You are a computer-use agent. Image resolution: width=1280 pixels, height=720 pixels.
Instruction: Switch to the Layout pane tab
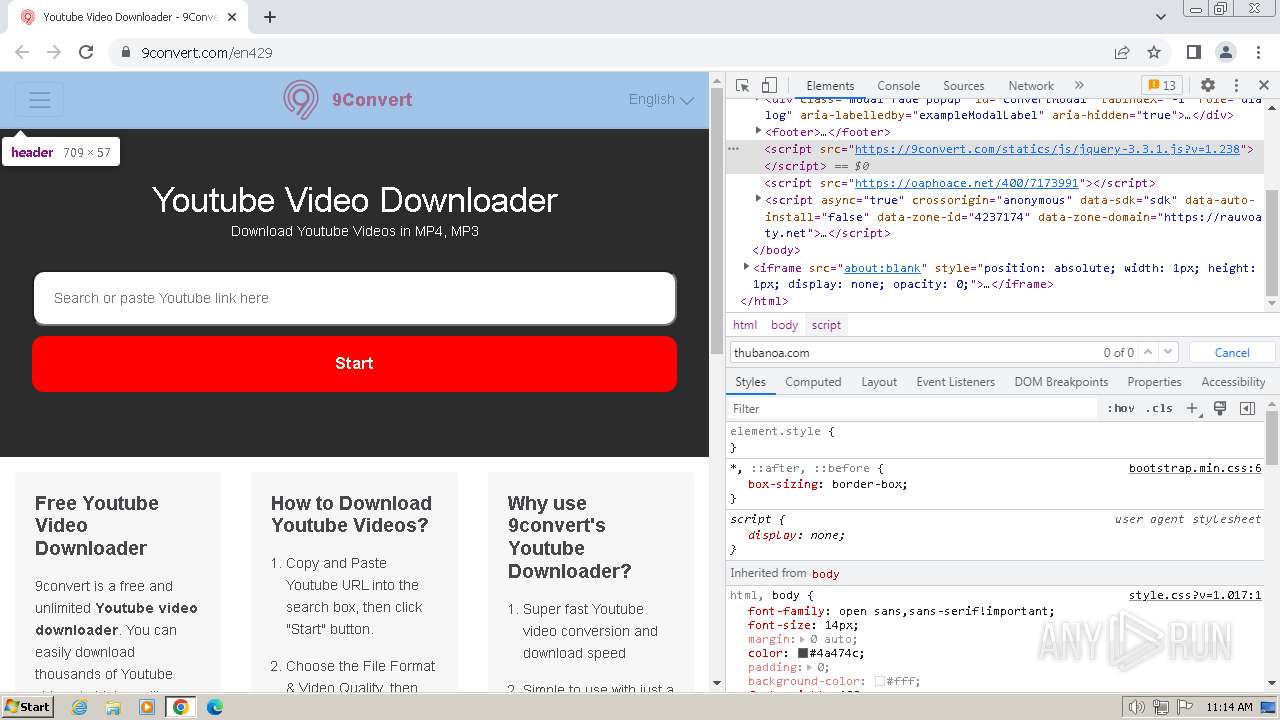pos(879,382)
